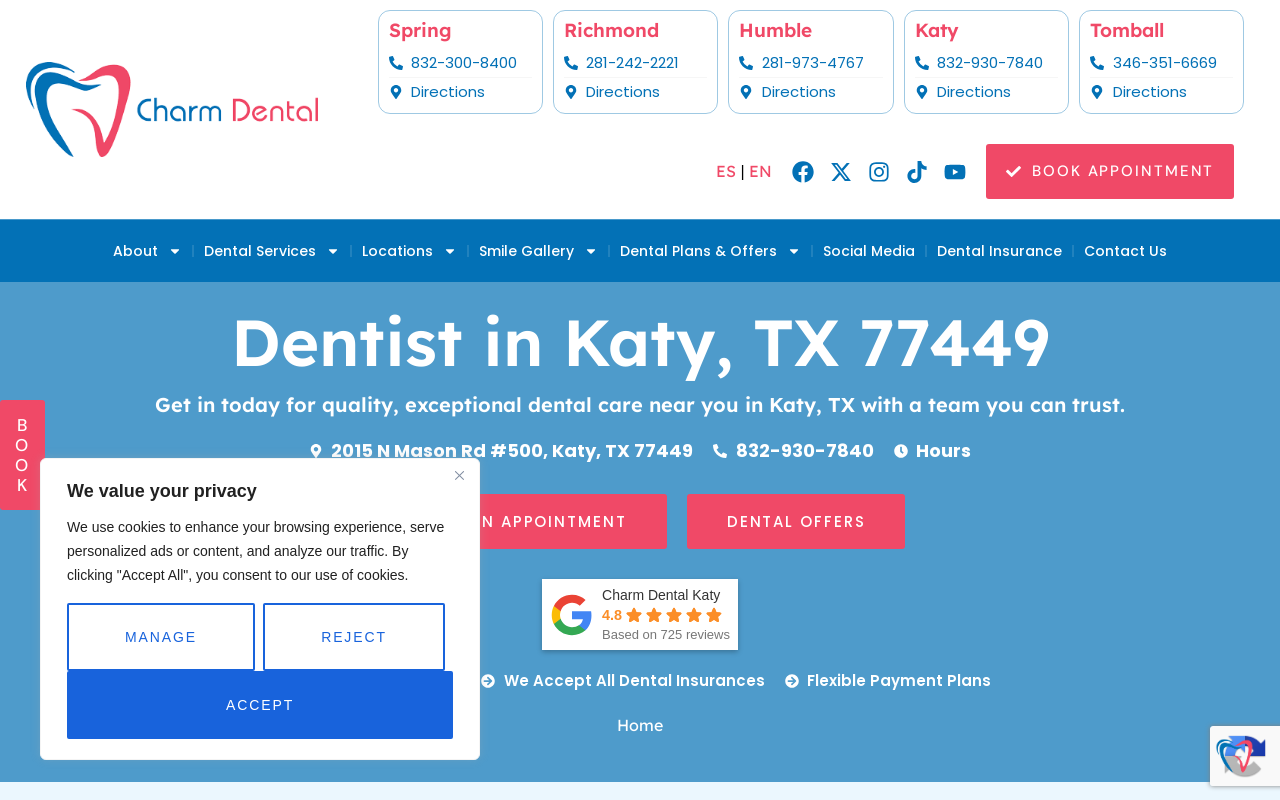
Task: Click the Dental Offers button
Action: click(796, 521)
